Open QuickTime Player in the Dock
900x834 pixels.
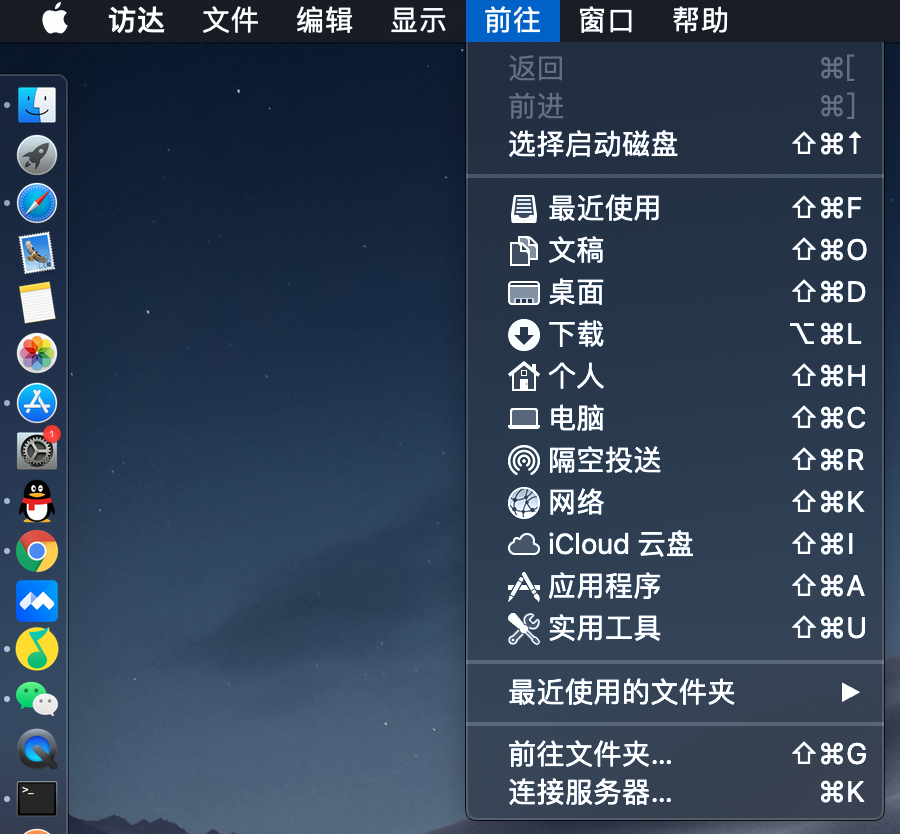pyautogui.click(x=37, y=749)
